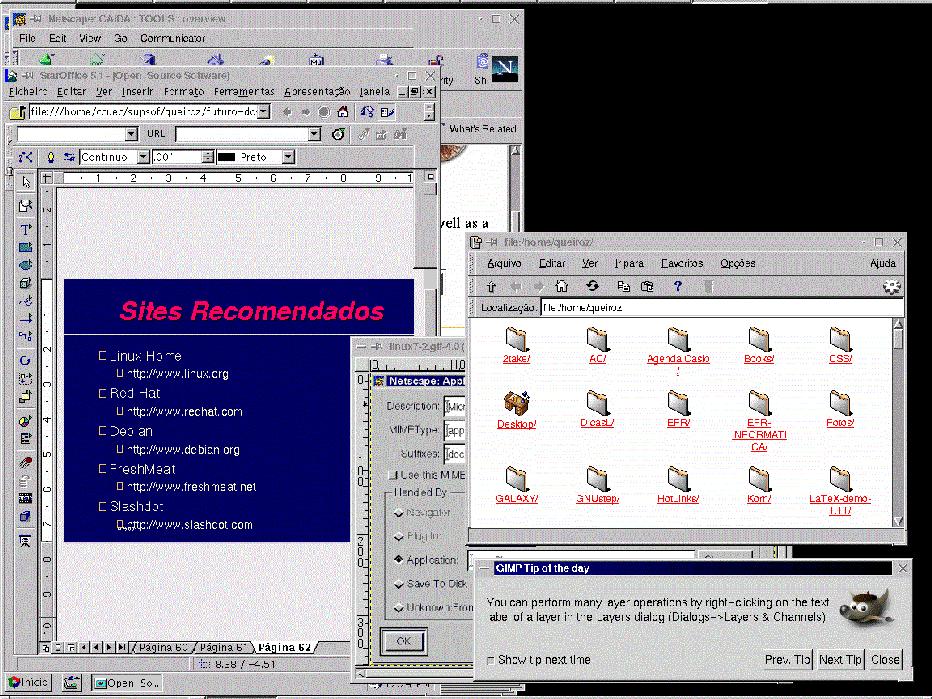Viewport: 932px width, 699px height.
Task: Select the 3D objects tool in the StarOffice toolbox
Action: 26,283
